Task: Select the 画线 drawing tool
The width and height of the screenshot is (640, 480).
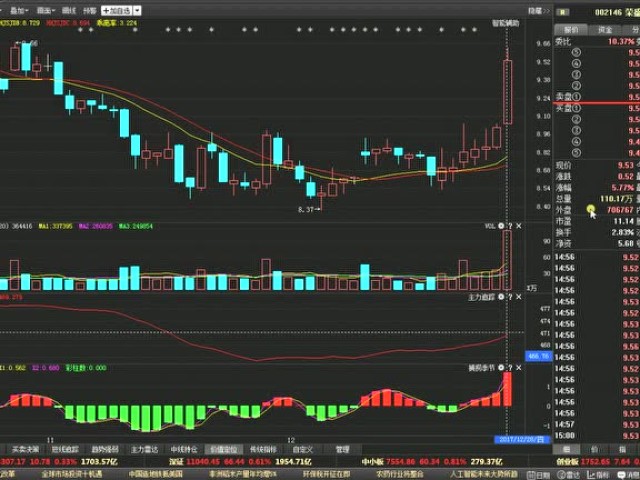Action: tap(69, 10)
